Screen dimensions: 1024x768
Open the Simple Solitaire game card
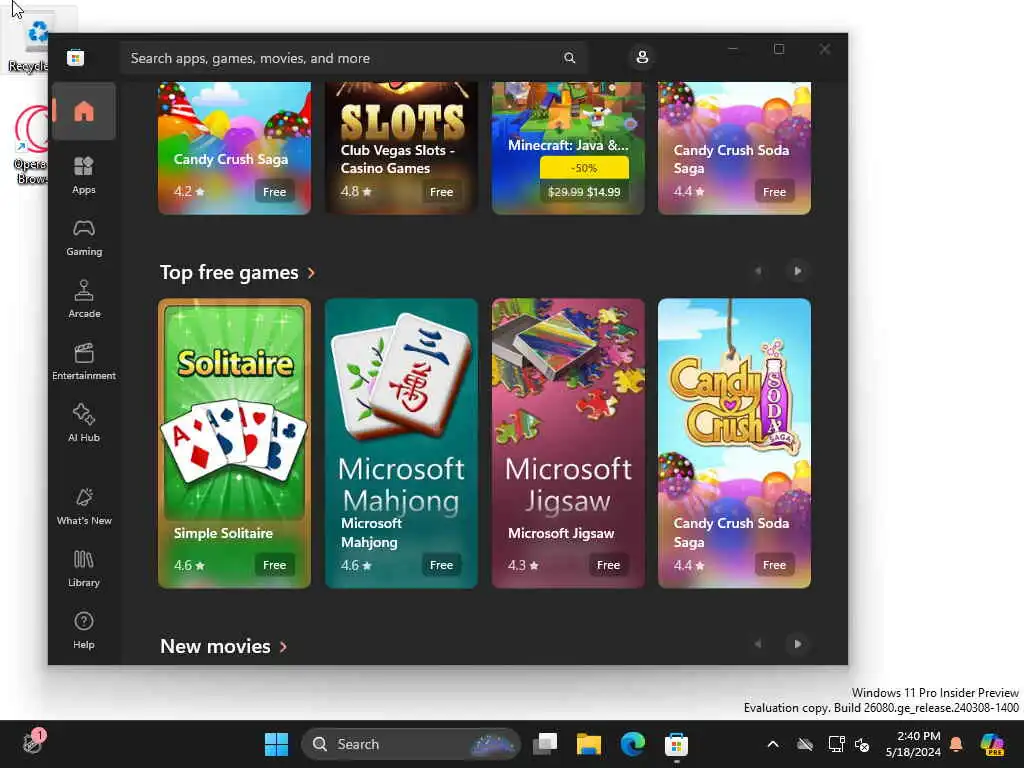(234, 443)
